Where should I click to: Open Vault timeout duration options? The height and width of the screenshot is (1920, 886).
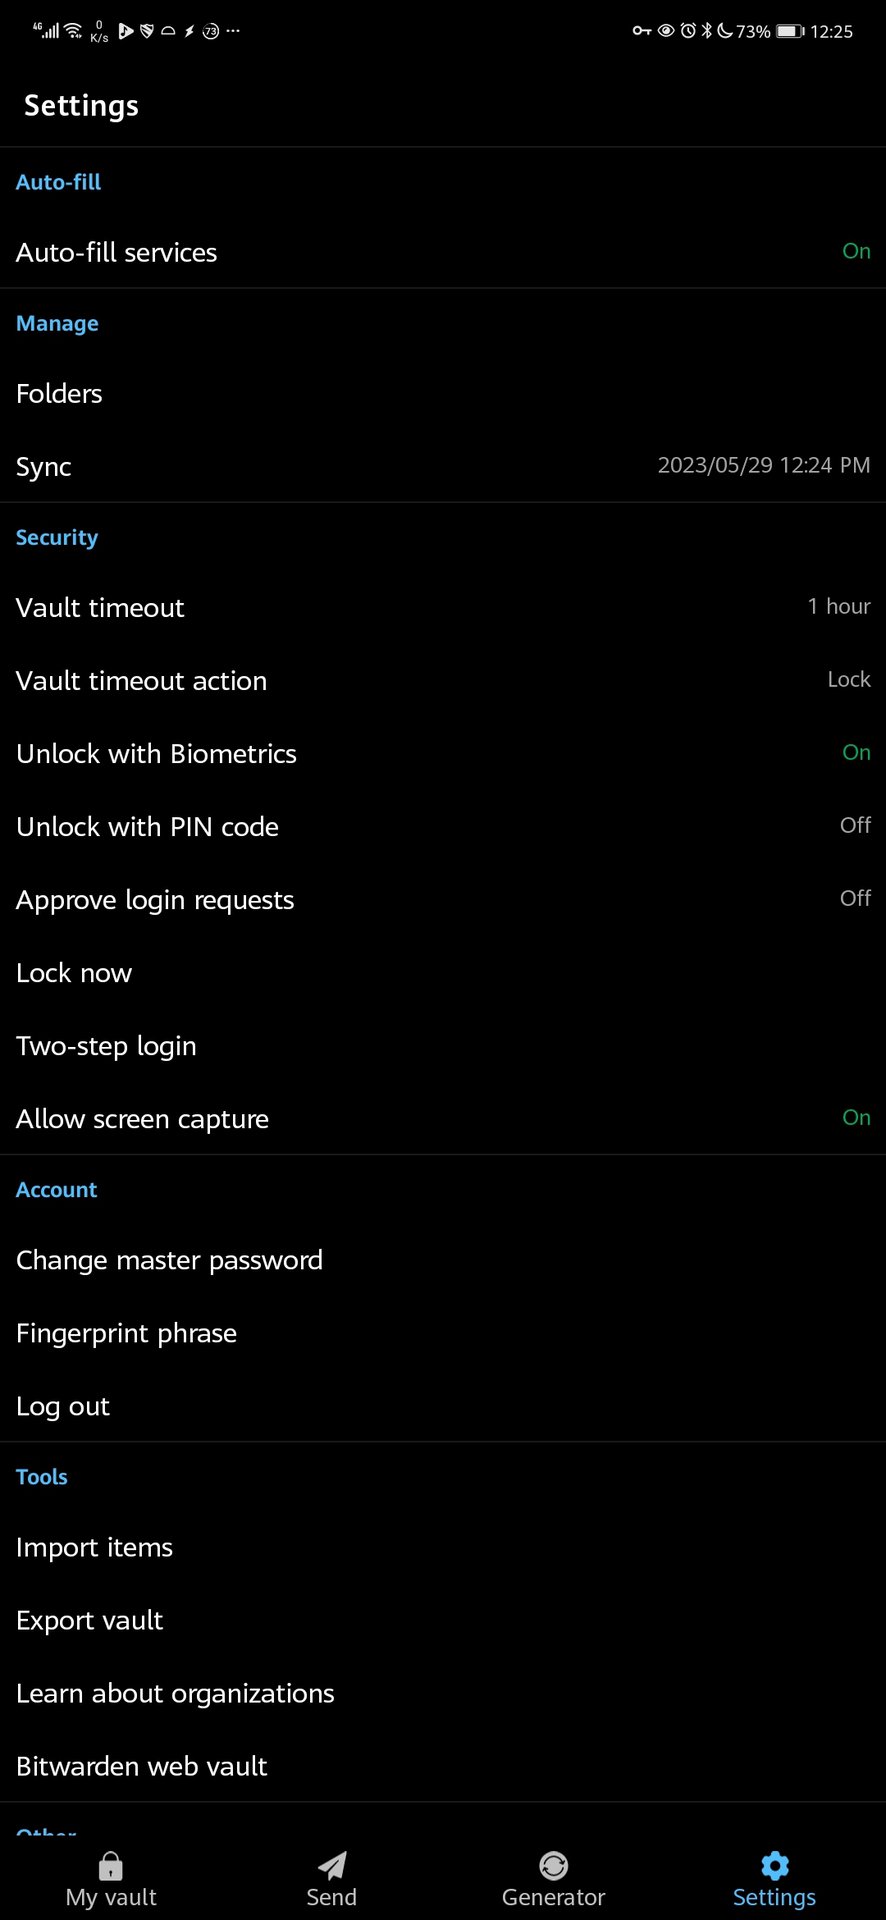tap(443, 607)
